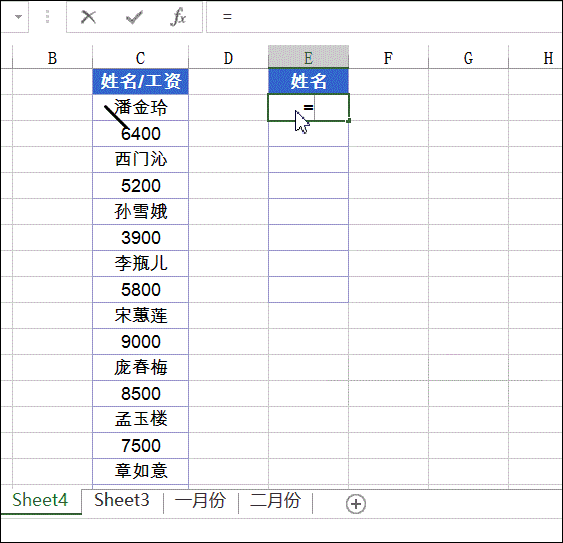Select column E header
The image size is (563, 543).
[x=308, y=57]
